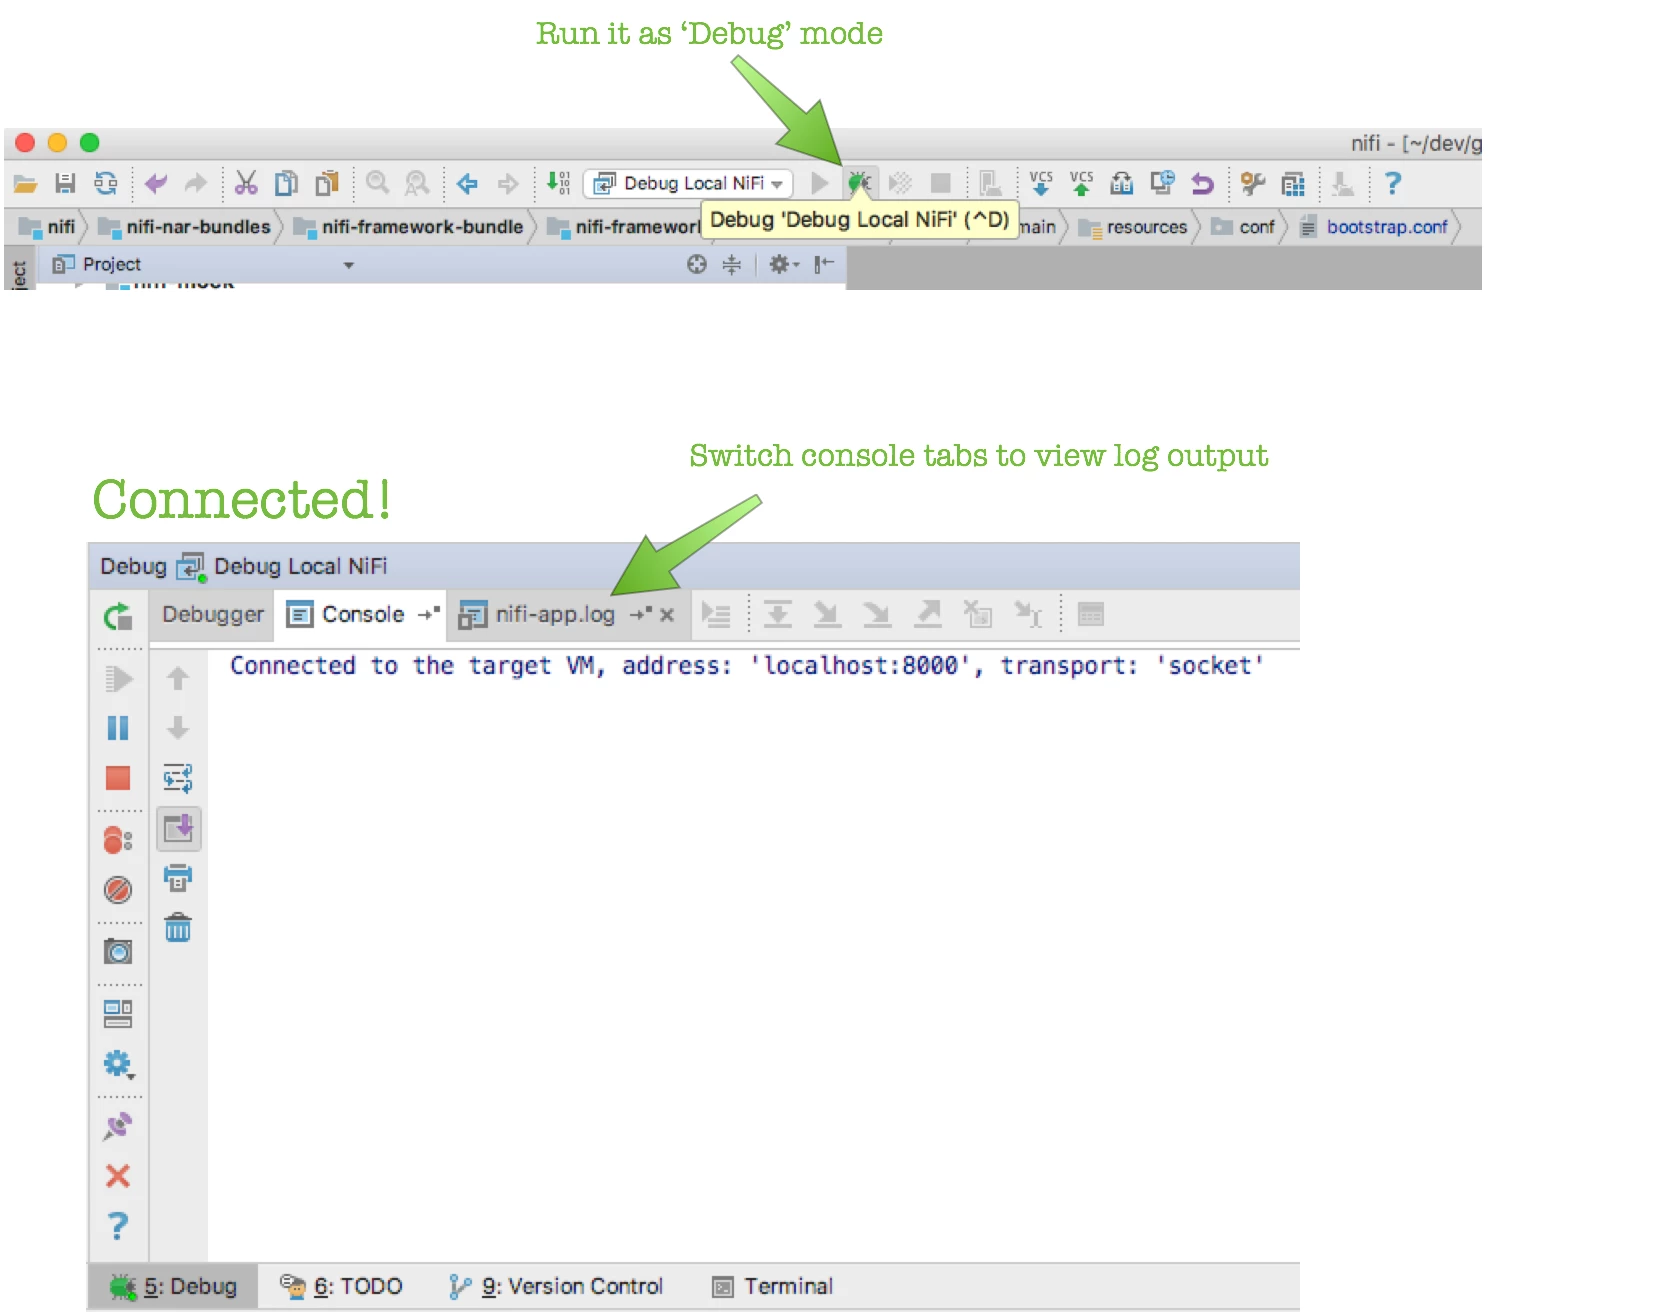Open the 6: TODO tool window

(x=341, y=1286)
